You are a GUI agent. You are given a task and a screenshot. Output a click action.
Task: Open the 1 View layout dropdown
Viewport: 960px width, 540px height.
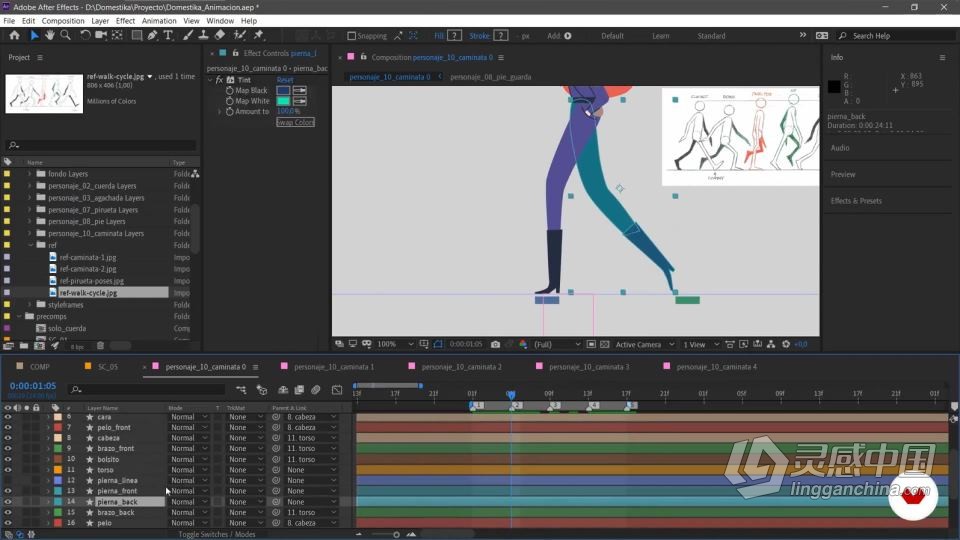(x=700, y=344)
